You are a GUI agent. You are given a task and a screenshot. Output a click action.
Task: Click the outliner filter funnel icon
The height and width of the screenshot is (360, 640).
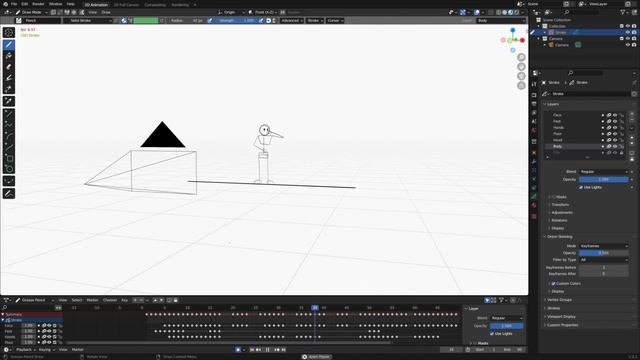pyautogui.click(x=623, y=13)
